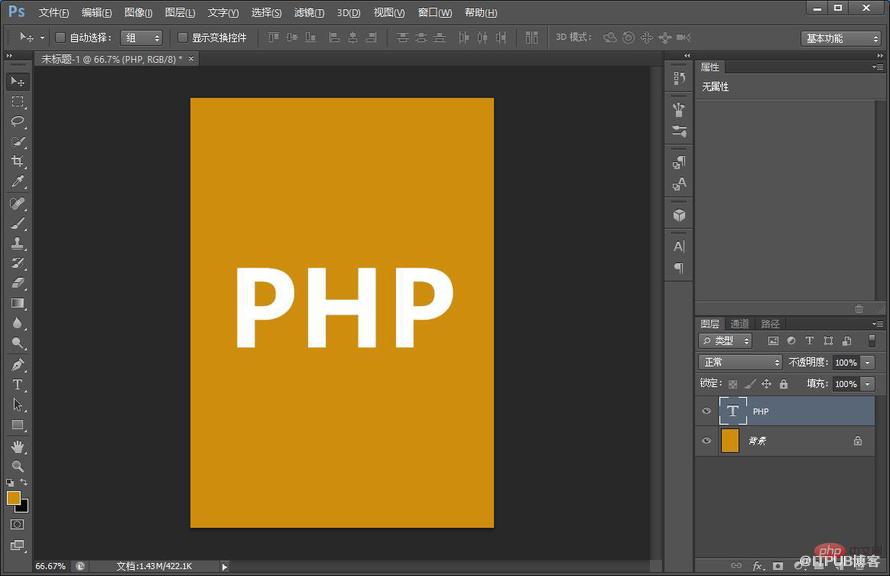Switch to the 通道 tab

point(740,324)
